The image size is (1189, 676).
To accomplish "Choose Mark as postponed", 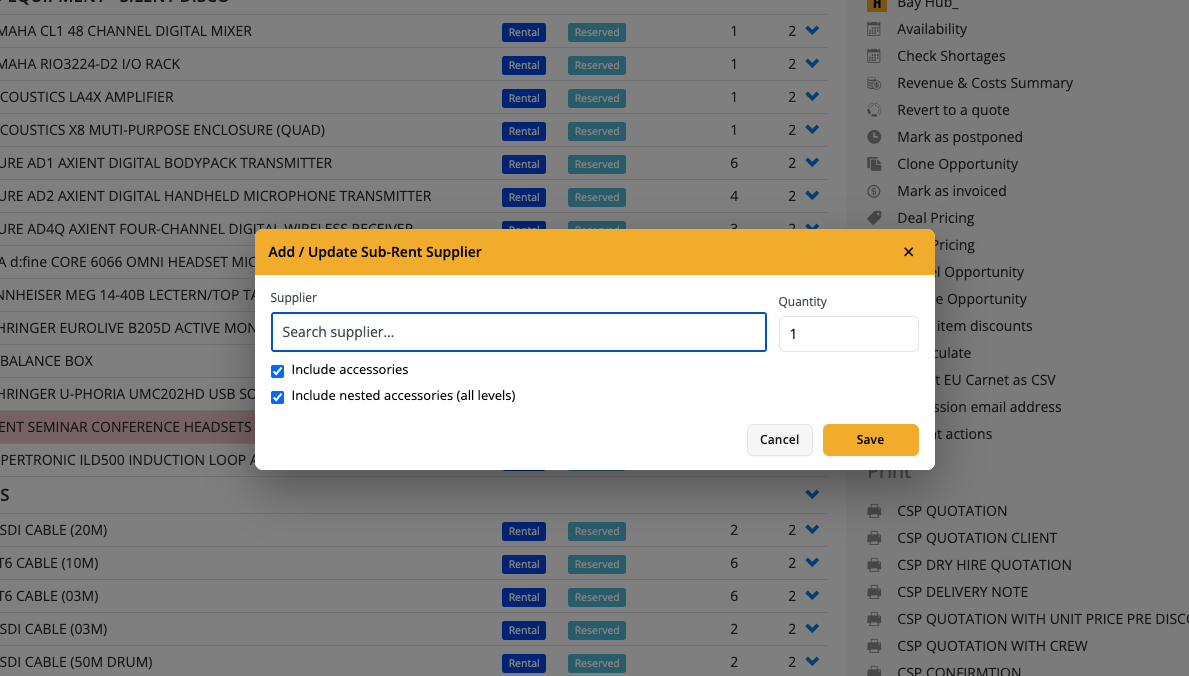I will click(x=960, y=137).
